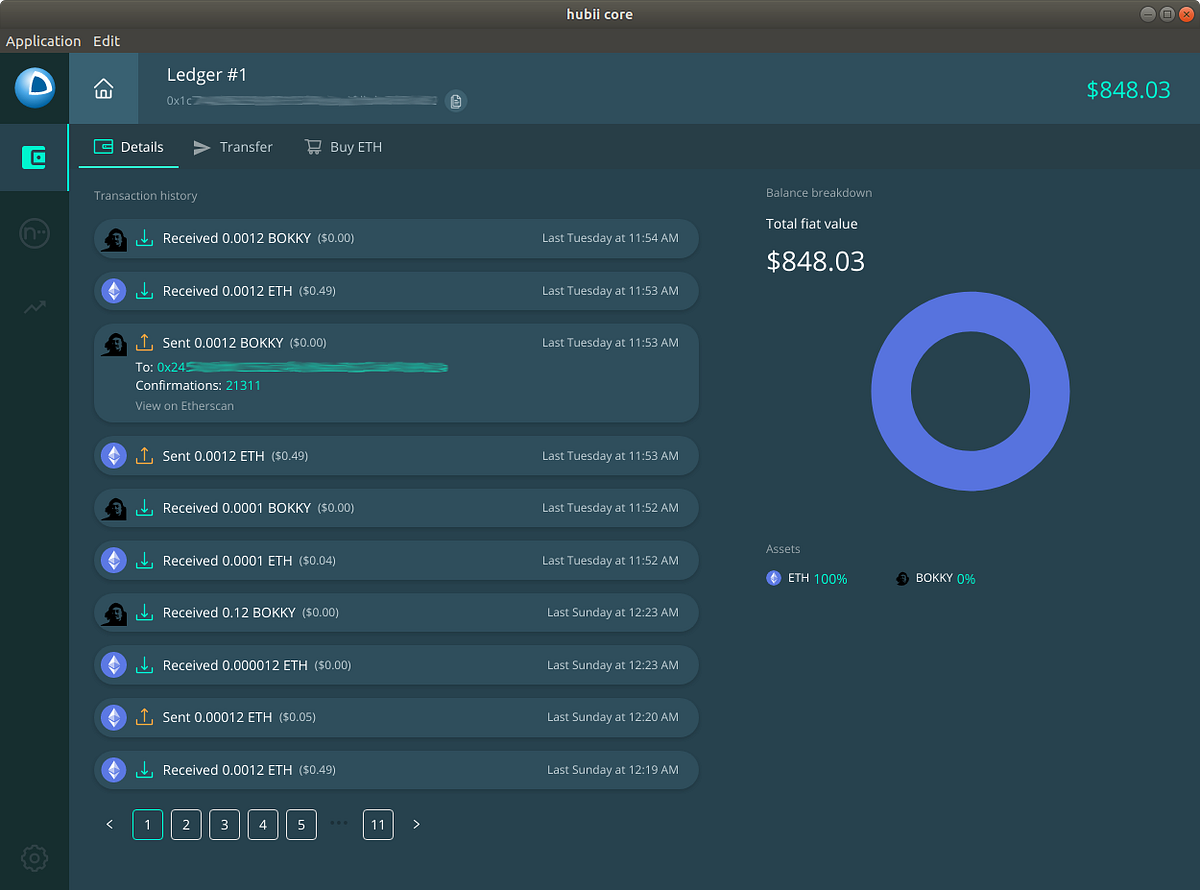Click BOKKY icon in Assets legend
1200x890 pixels.
tap(902, 578)
